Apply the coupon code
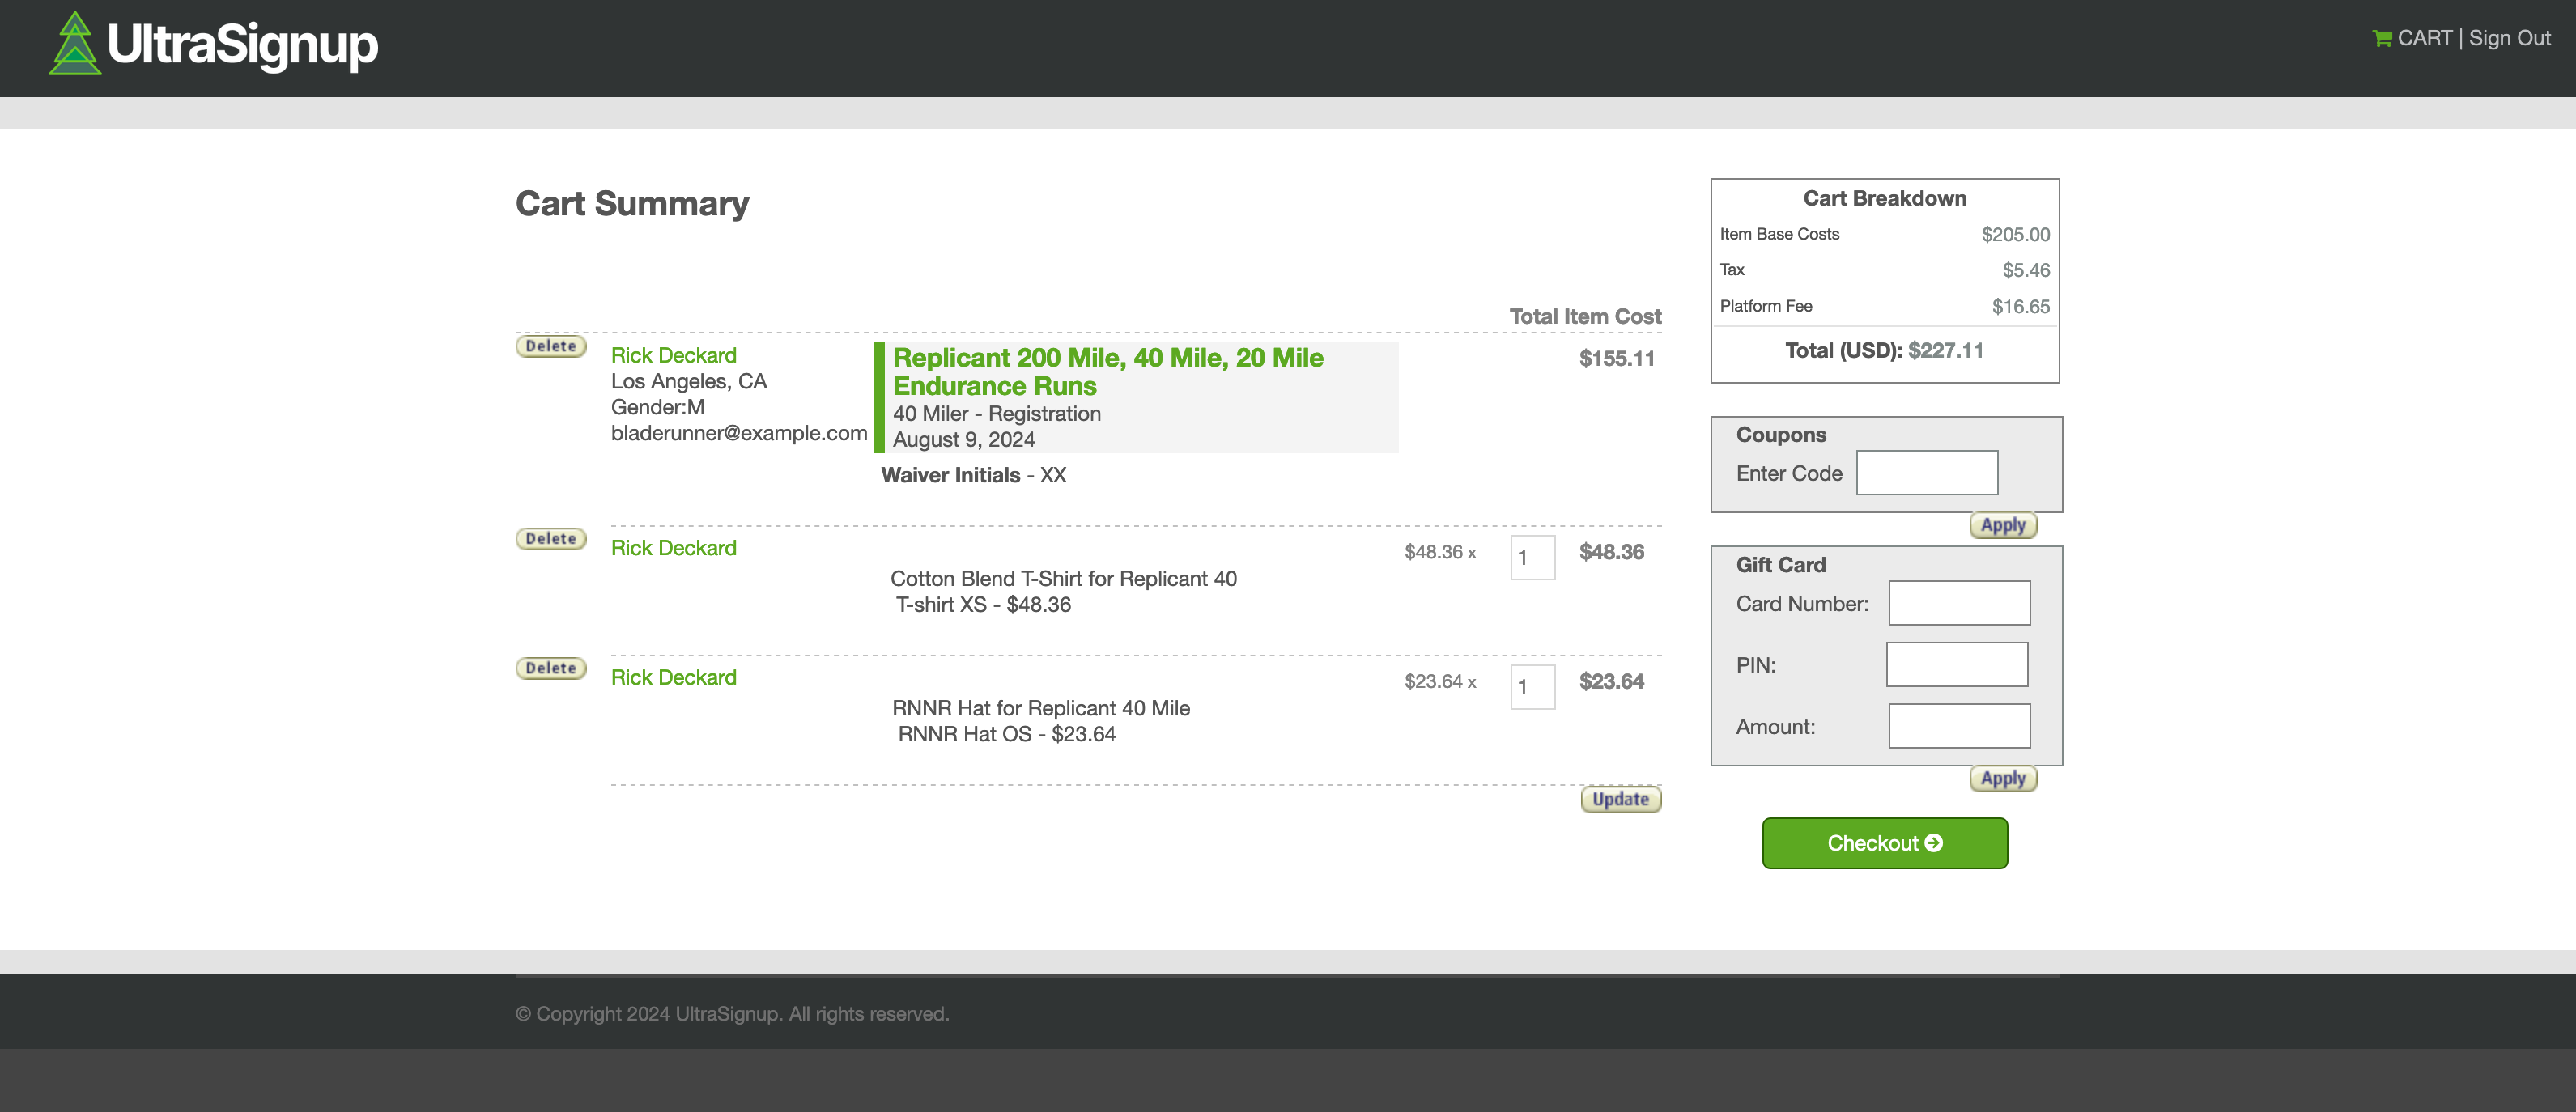2576x1112 pixels. 2002,525
